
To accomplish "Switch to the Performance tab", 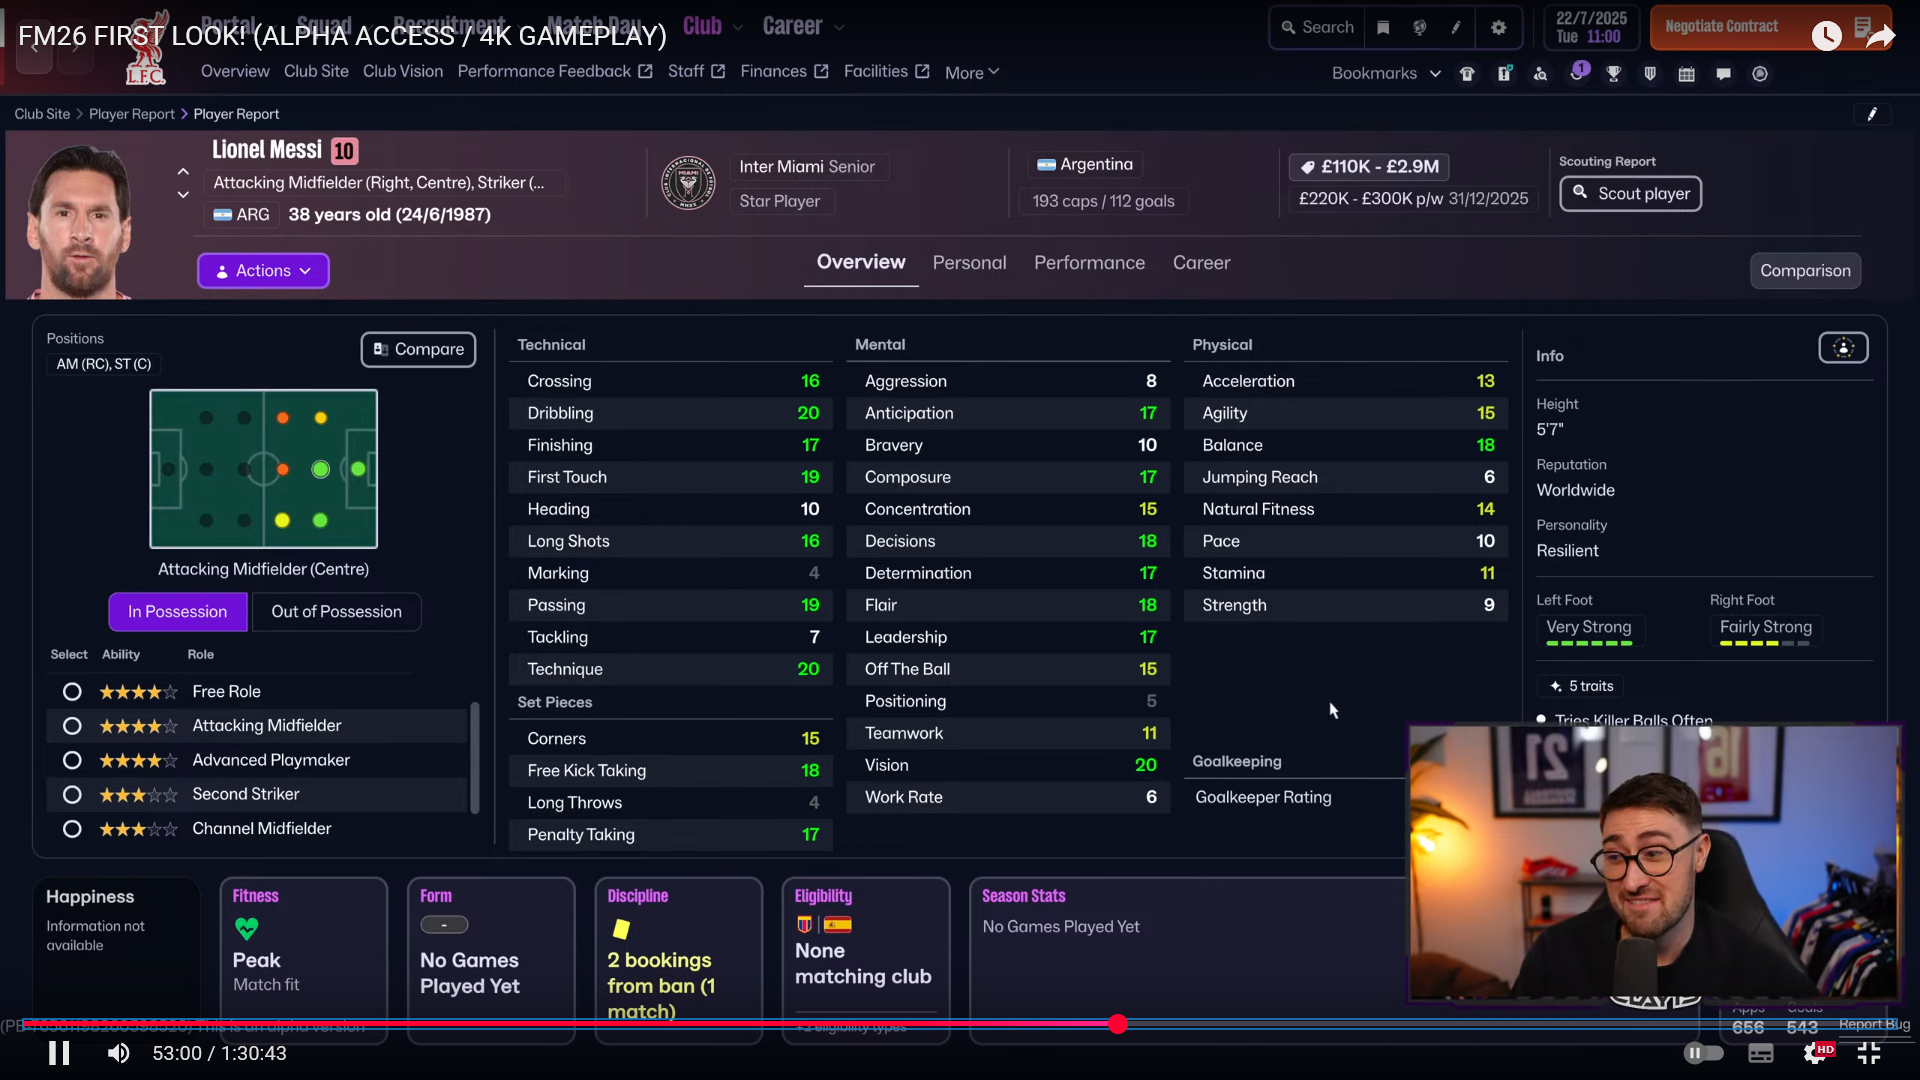I will [1089, 263].
